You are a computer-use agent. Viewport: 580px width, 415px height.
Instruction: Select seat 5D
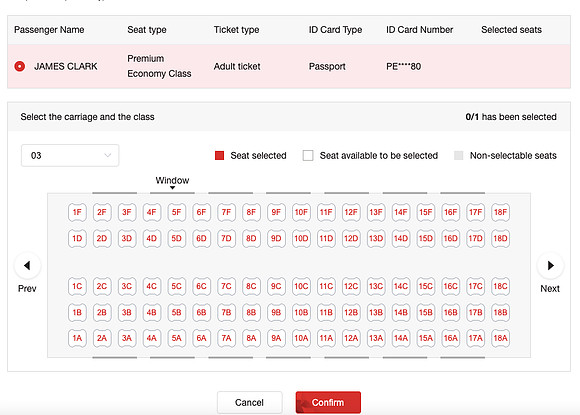pyautogui.click(x=176, y=238)
